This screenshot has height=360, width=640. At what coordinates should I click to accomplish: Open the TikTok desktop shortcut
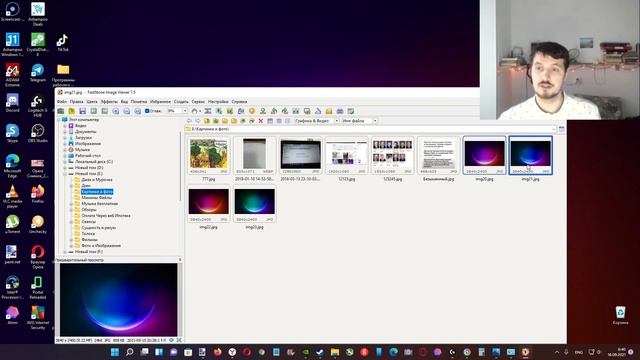[x=62, y=43]
